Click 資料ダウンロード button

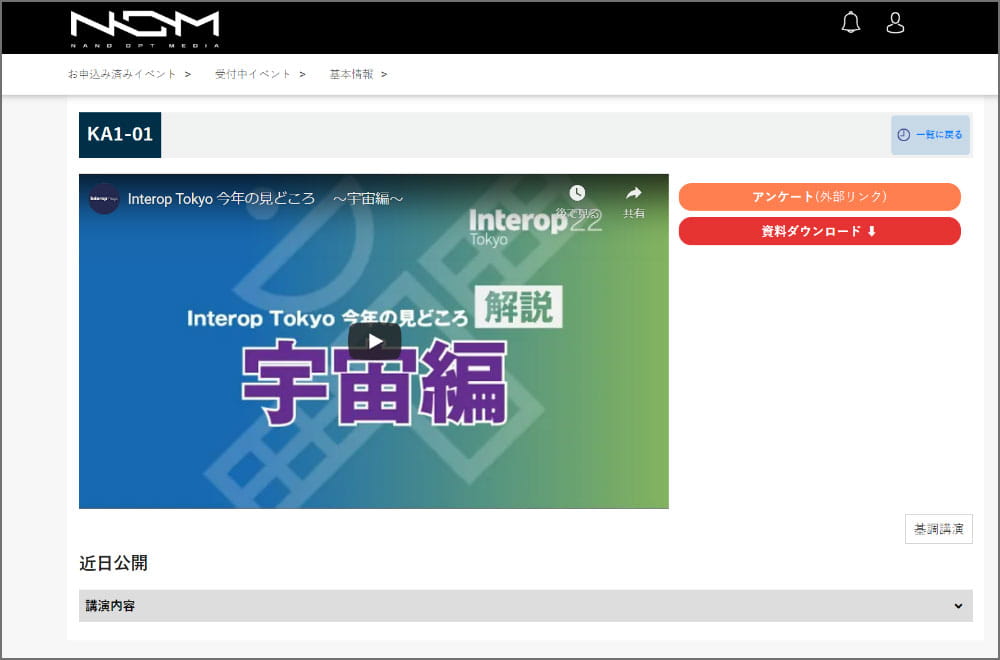[x=820, y=231]
